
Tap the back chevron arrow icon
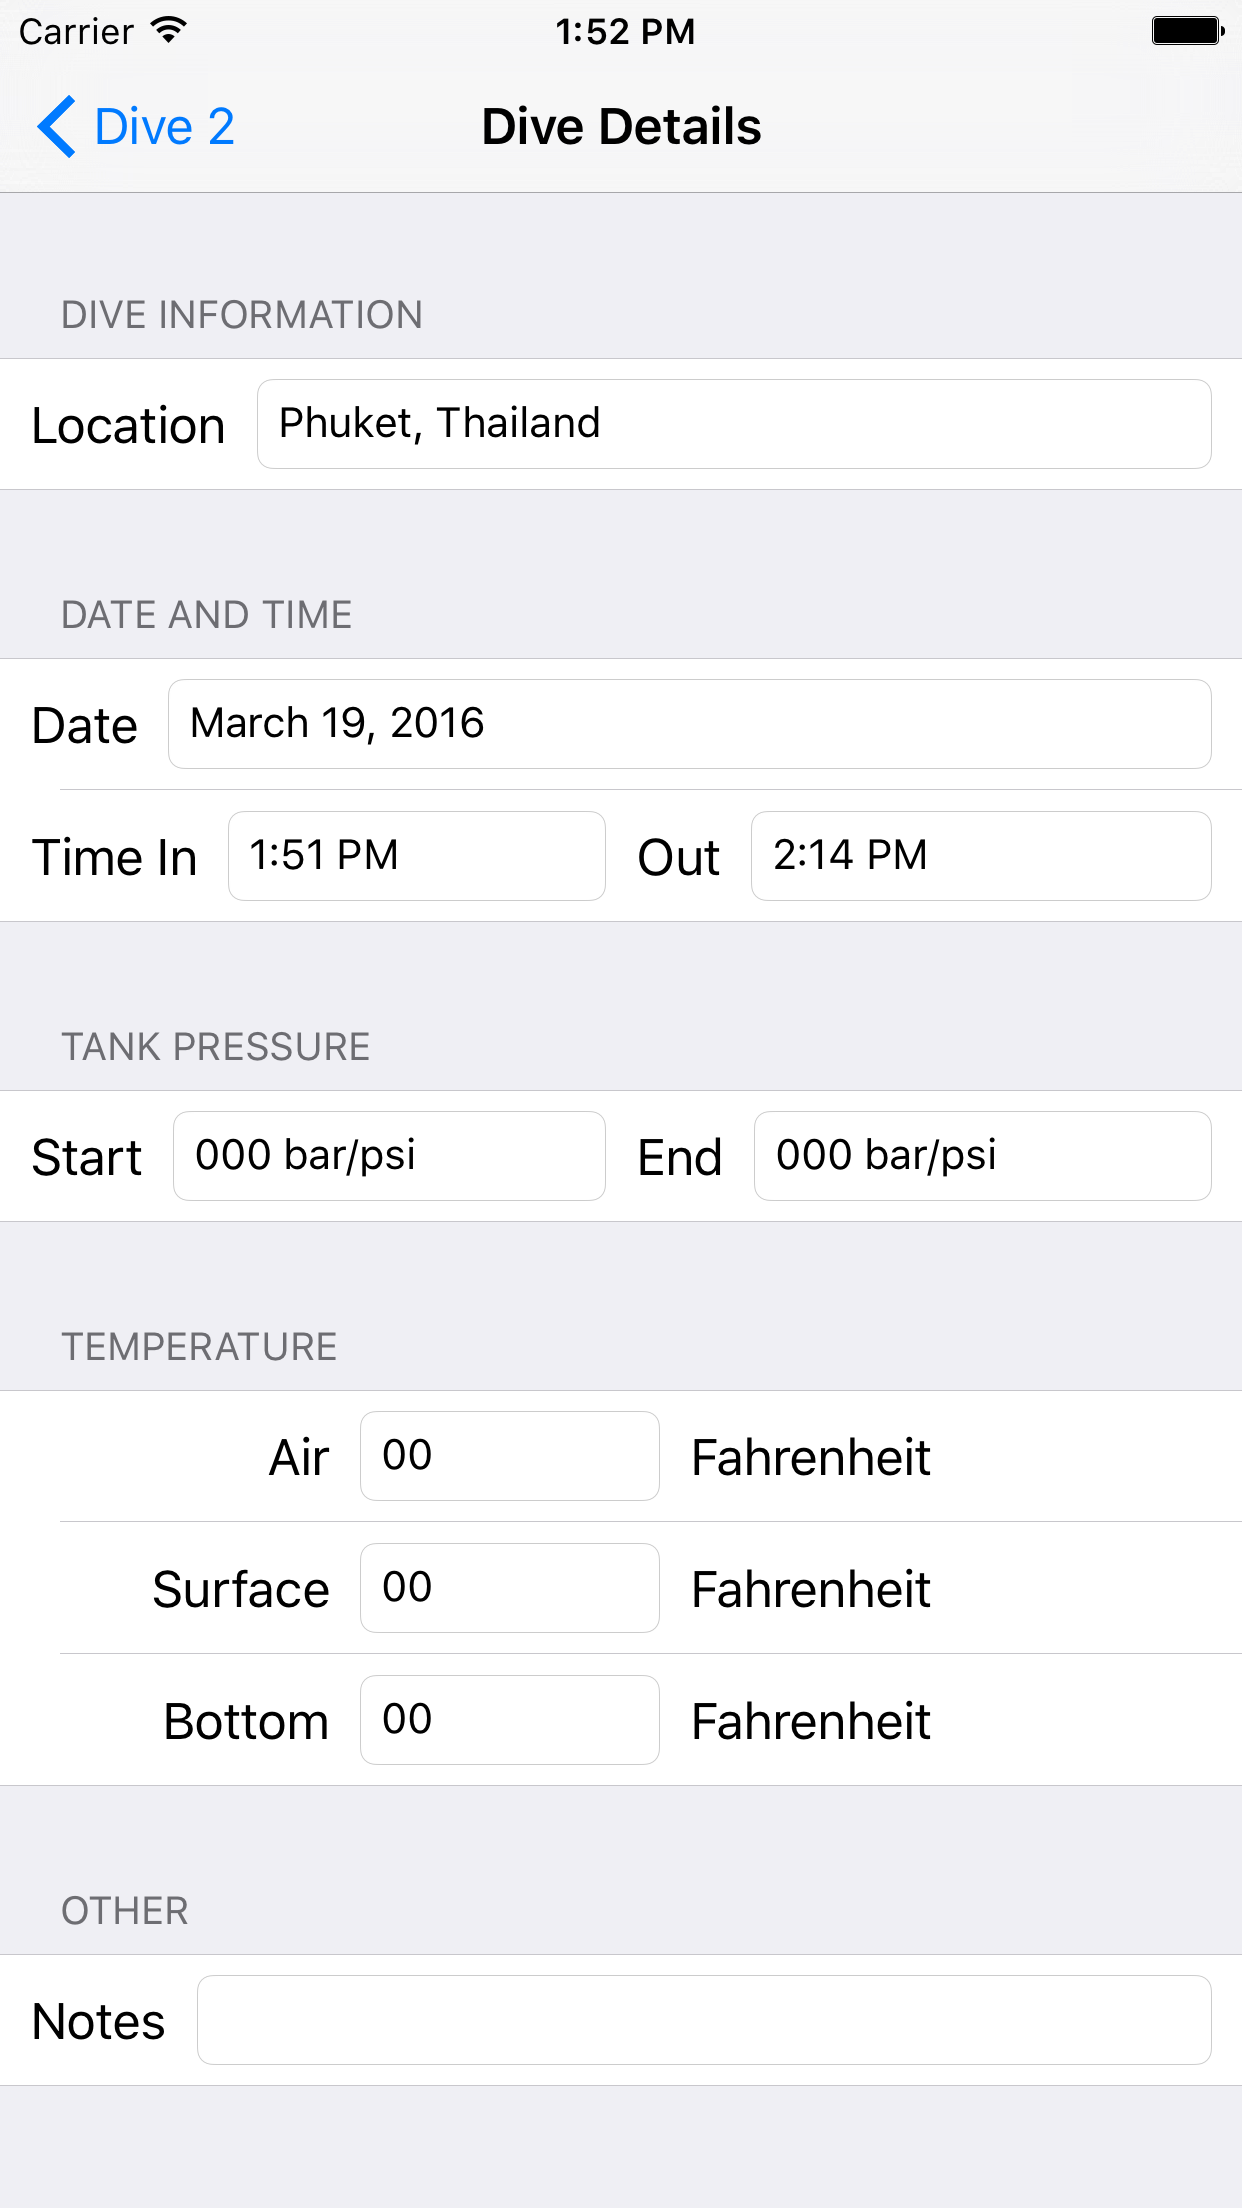tap(56, 127)
